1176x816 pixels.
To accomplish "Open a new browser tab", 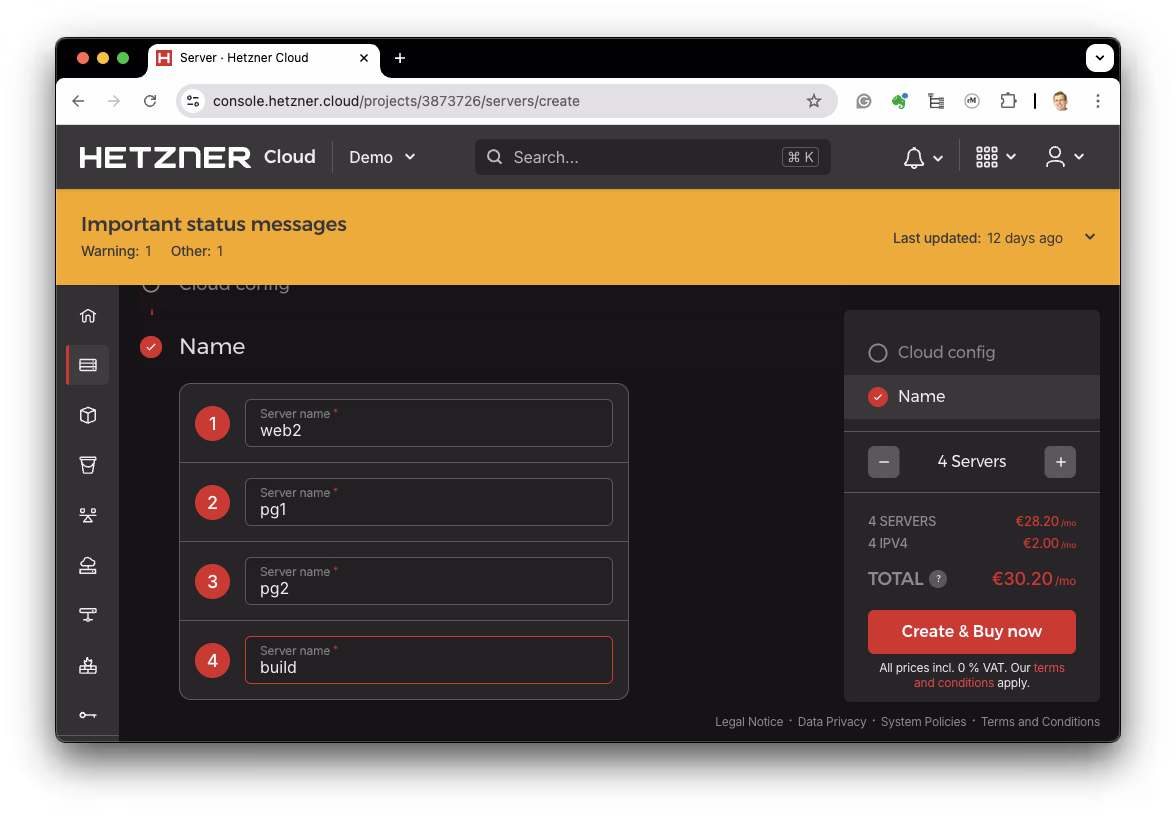I will click(400, 58).
